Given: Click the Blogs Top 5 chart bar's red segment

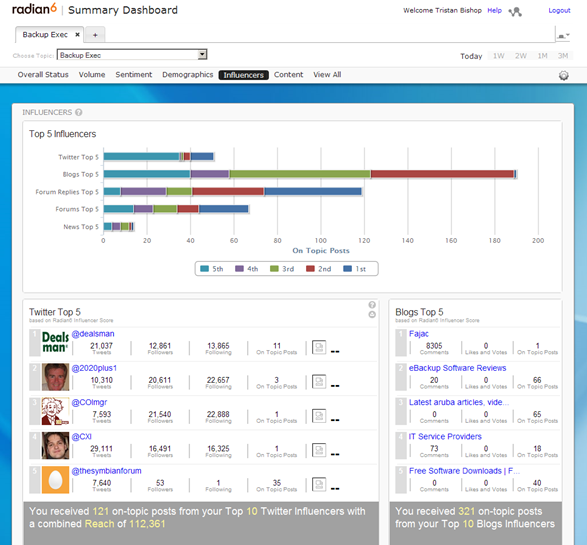Looking at the screenshot, I should (442, 174).
